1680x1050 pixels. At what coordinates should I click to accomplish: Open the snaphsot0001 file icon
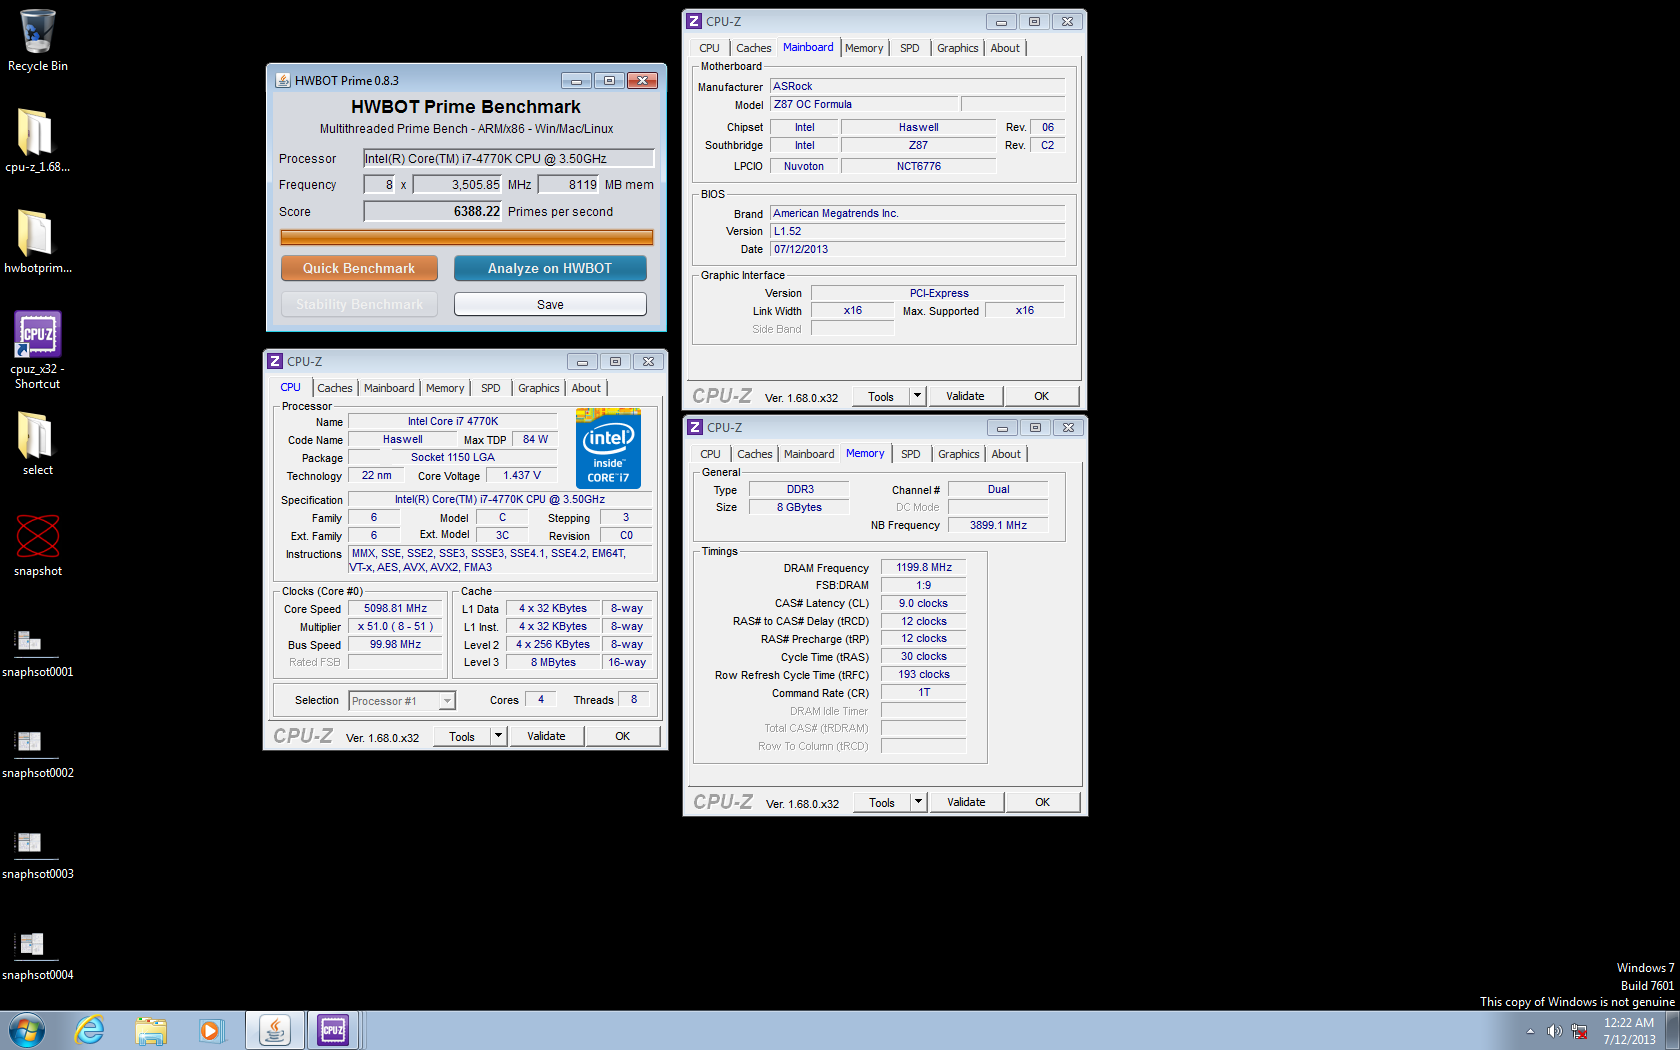[x=37, y=650]
